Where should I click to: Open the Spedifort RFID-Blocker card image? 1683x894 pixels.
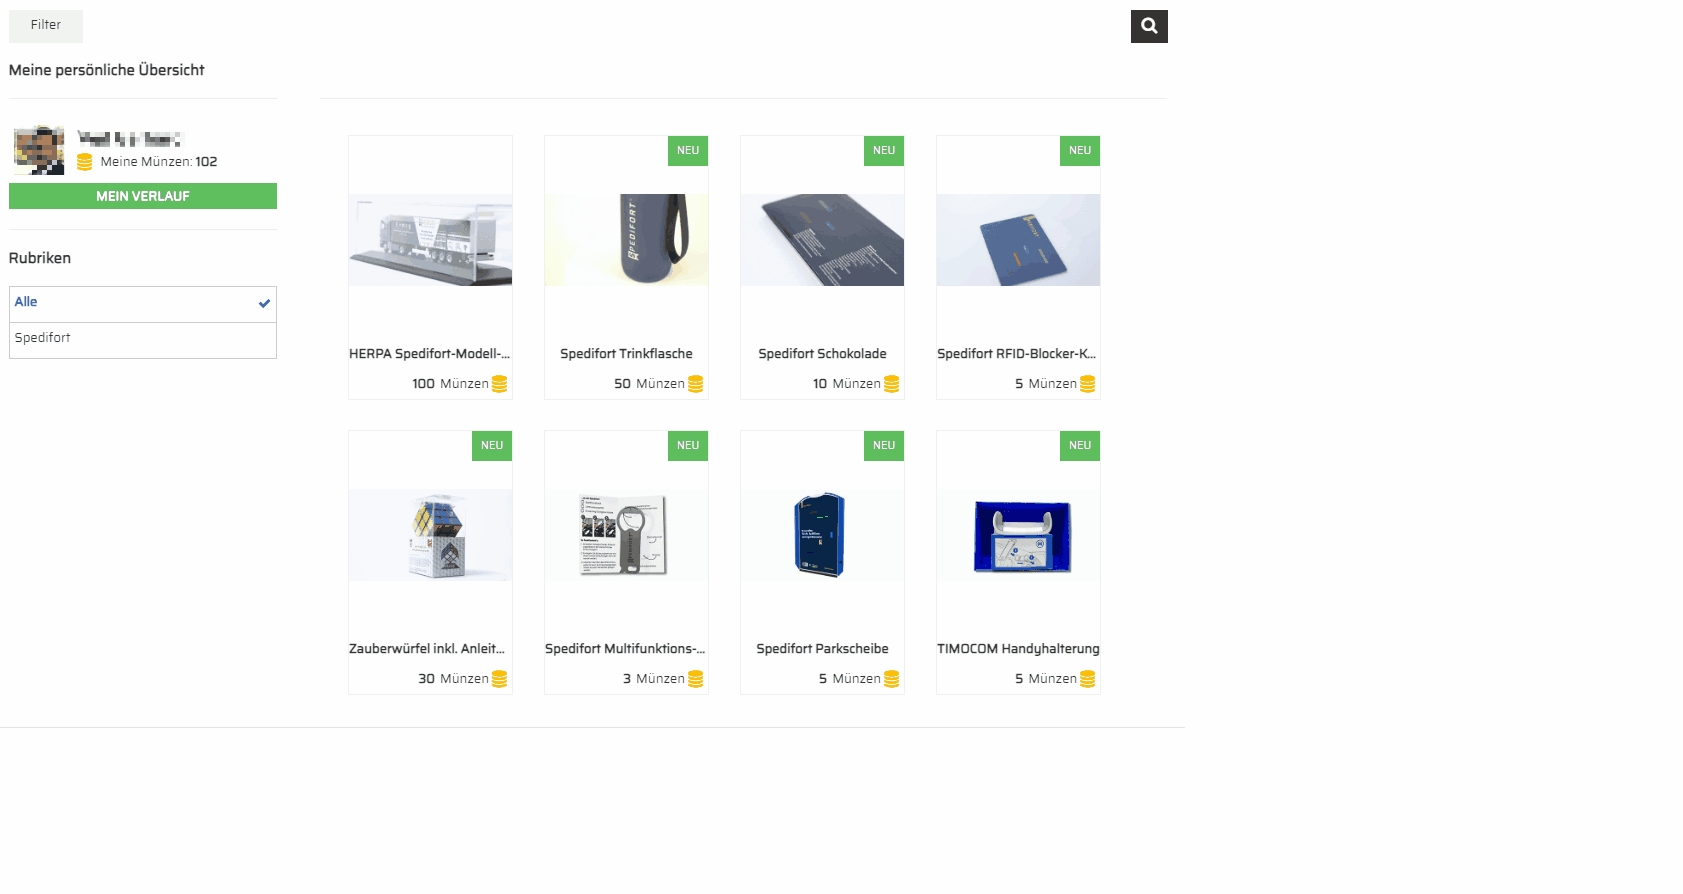click(x=1018, y=240)
